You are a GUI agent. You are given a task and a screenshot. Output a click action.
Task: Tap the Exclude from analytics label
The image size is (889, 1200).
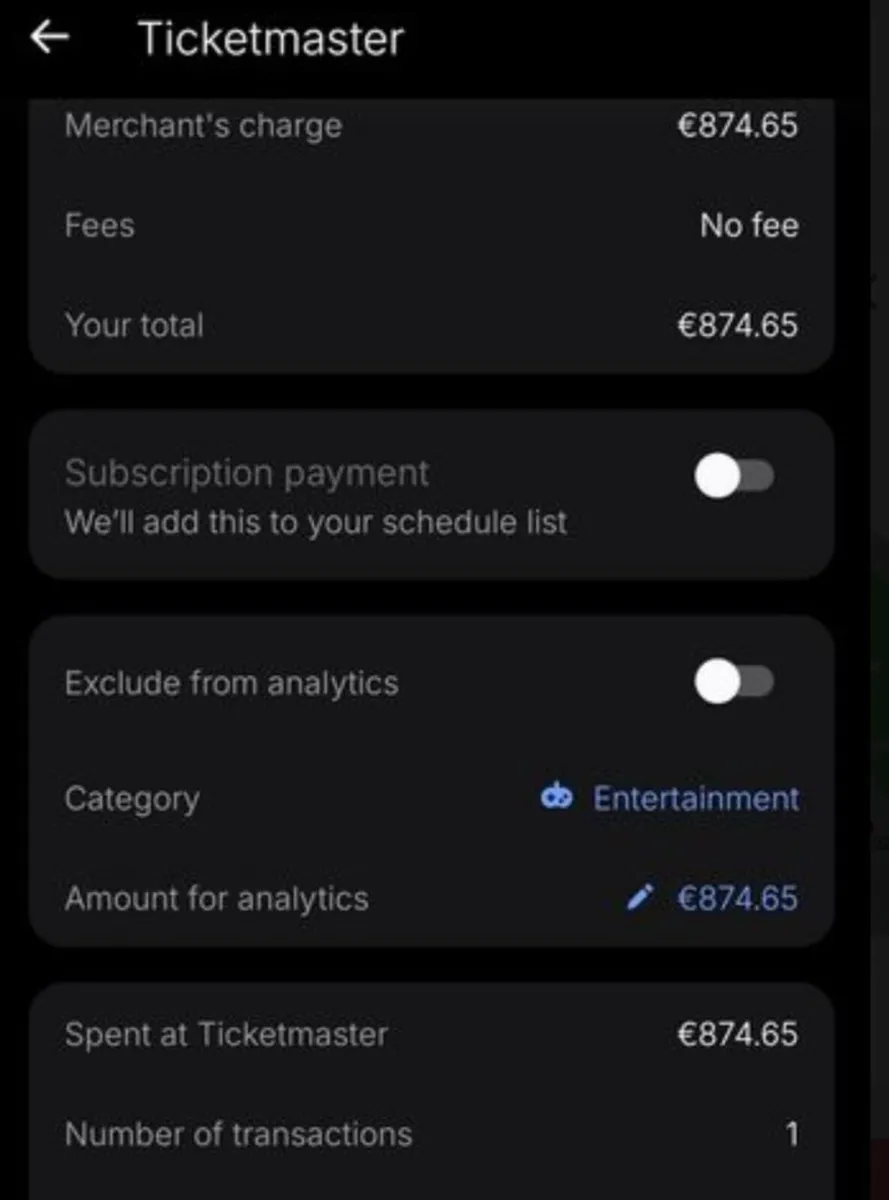pos(231,683)
